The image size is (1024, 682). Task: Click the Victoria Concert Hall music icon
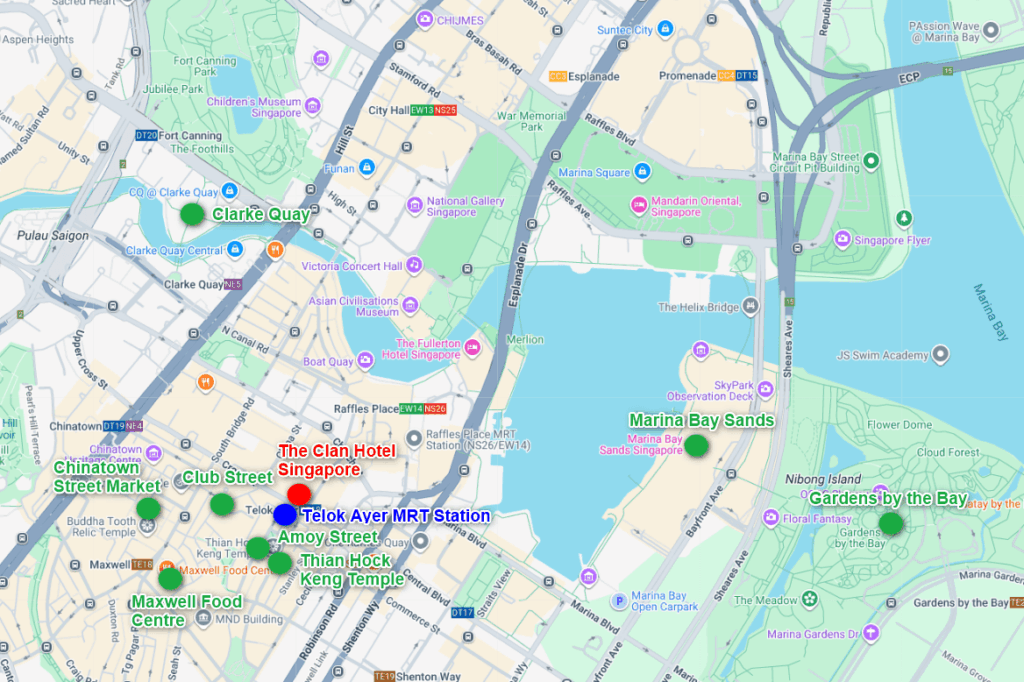[x=414, y=265]
